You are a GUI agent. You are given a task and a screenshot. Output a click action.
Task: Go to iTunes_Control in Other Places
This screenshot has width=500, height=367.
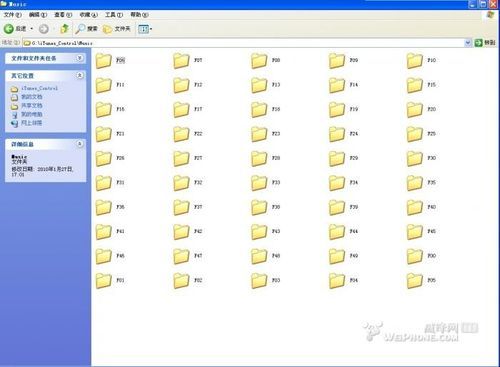point(39,88)
